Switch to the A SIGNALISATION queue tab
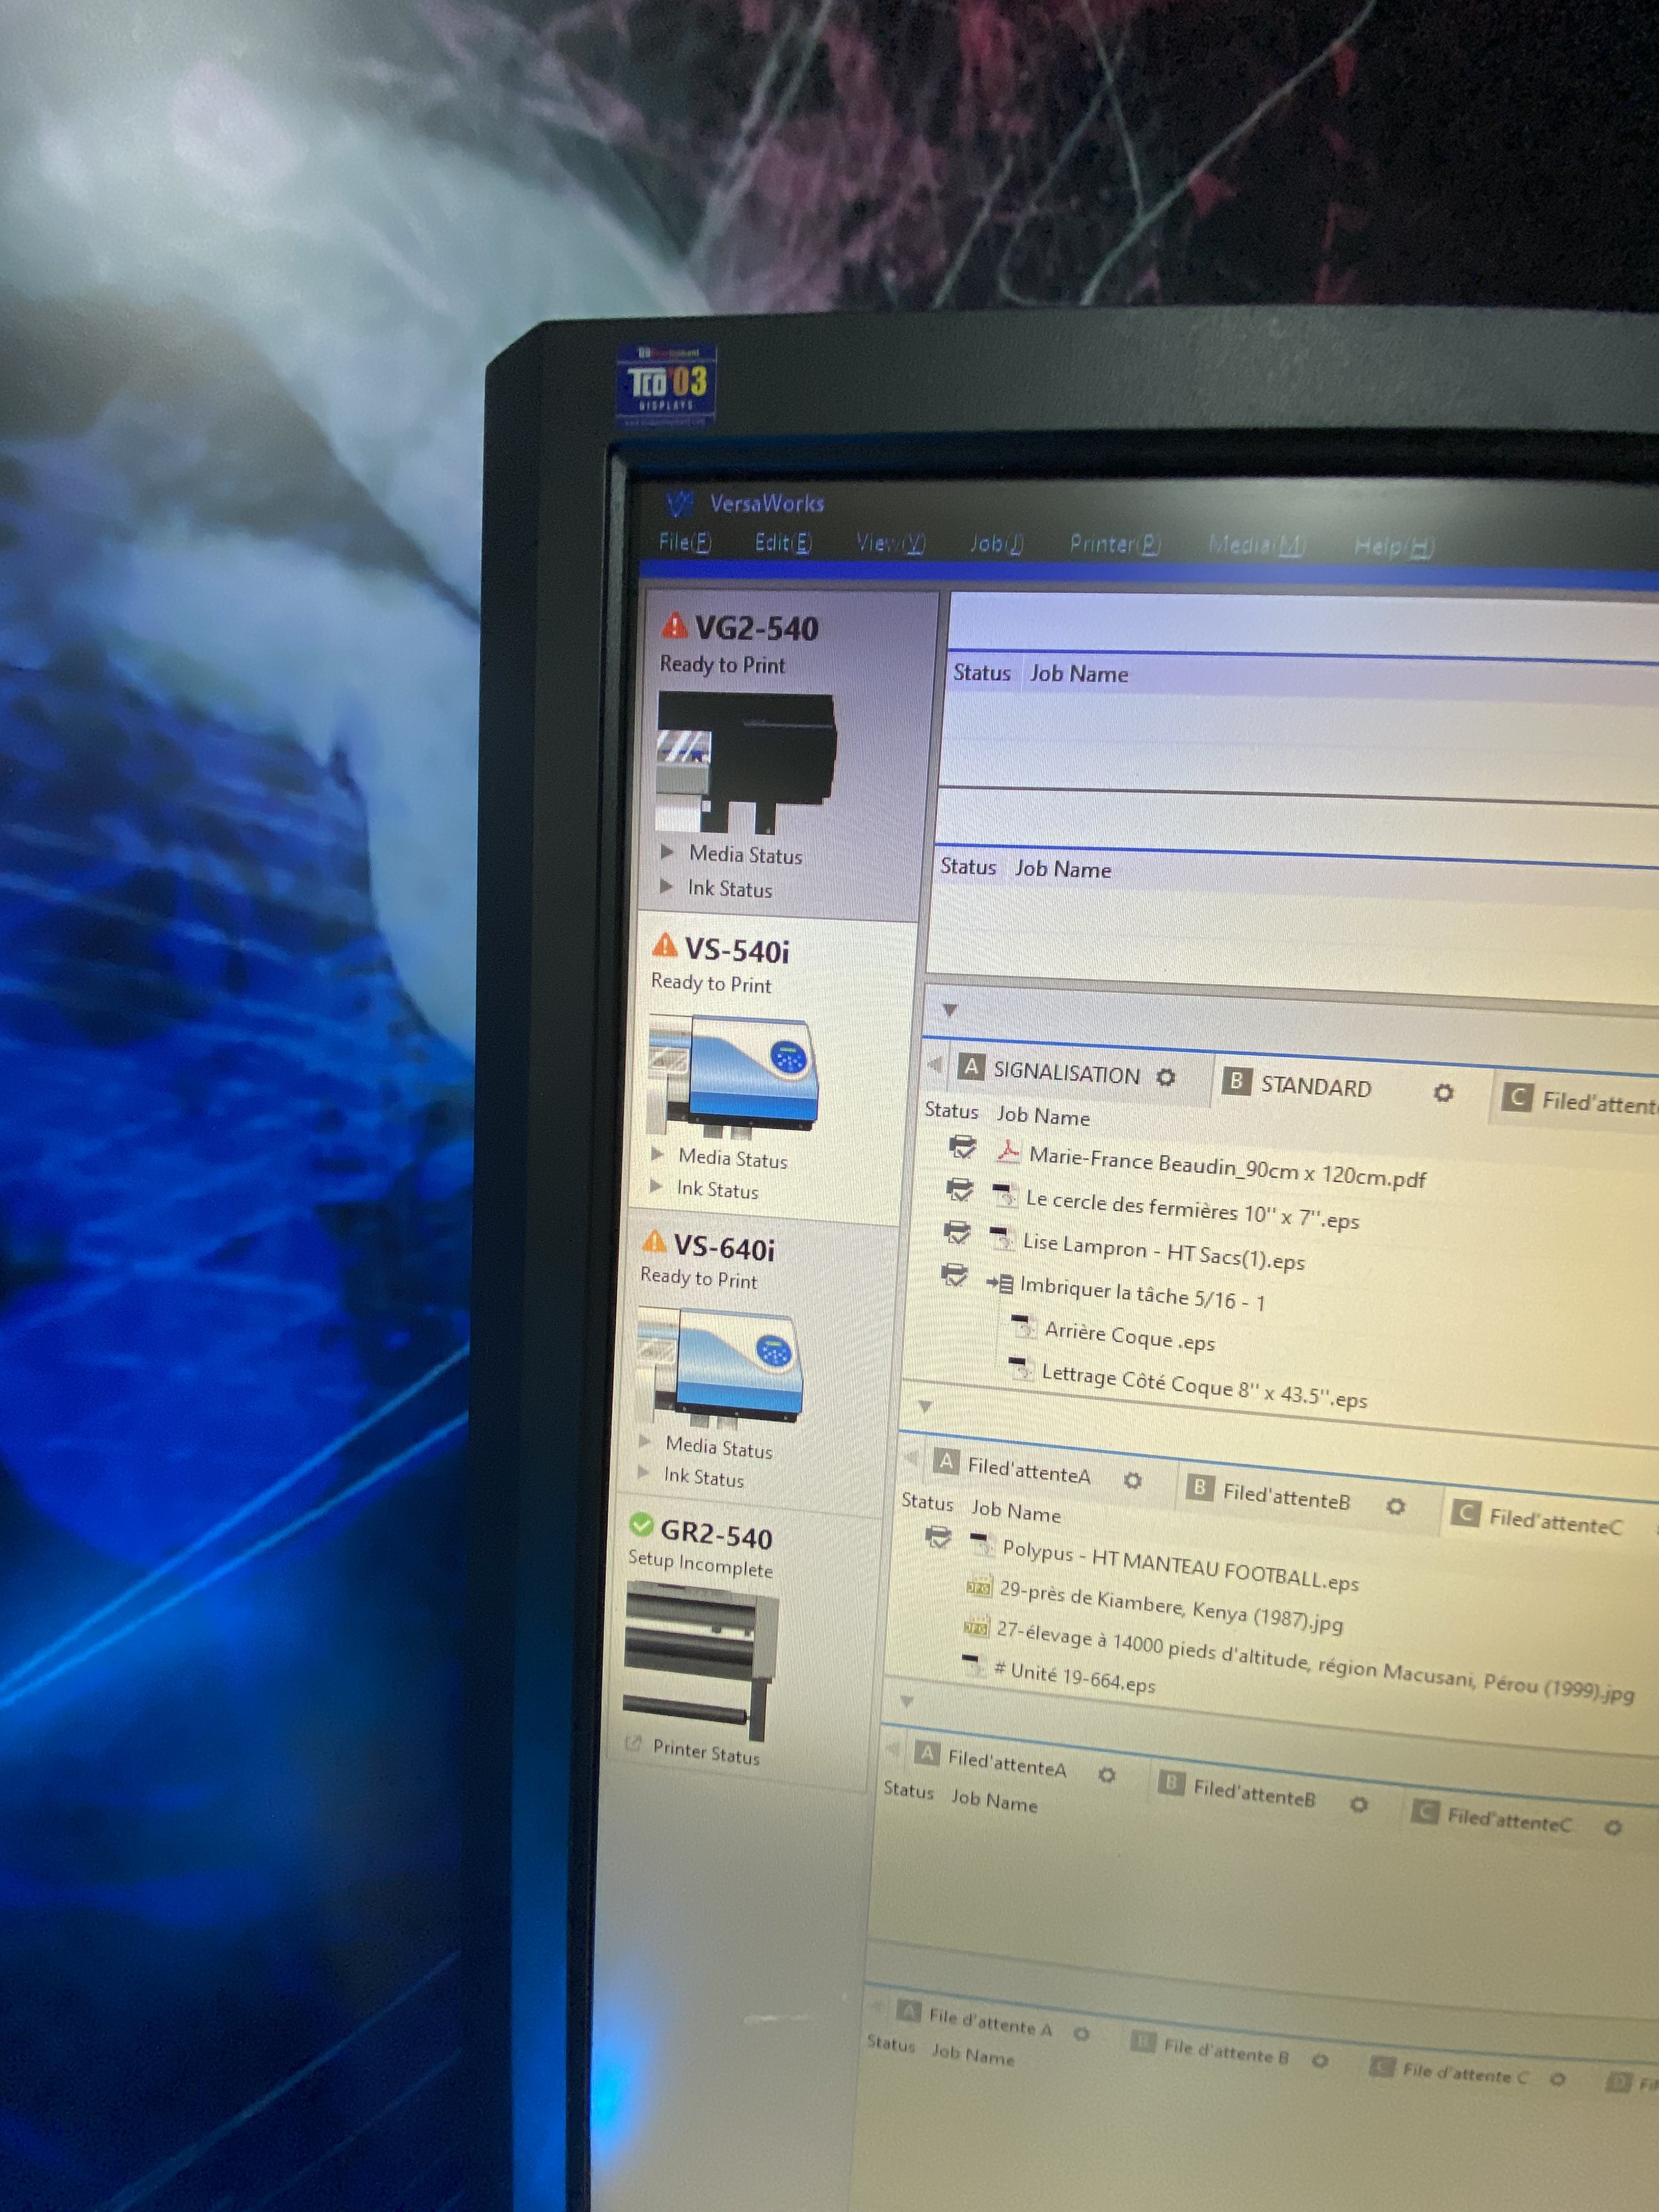The width and height of the screenshot is (1659, 2212). [x=1066, y=1073]
